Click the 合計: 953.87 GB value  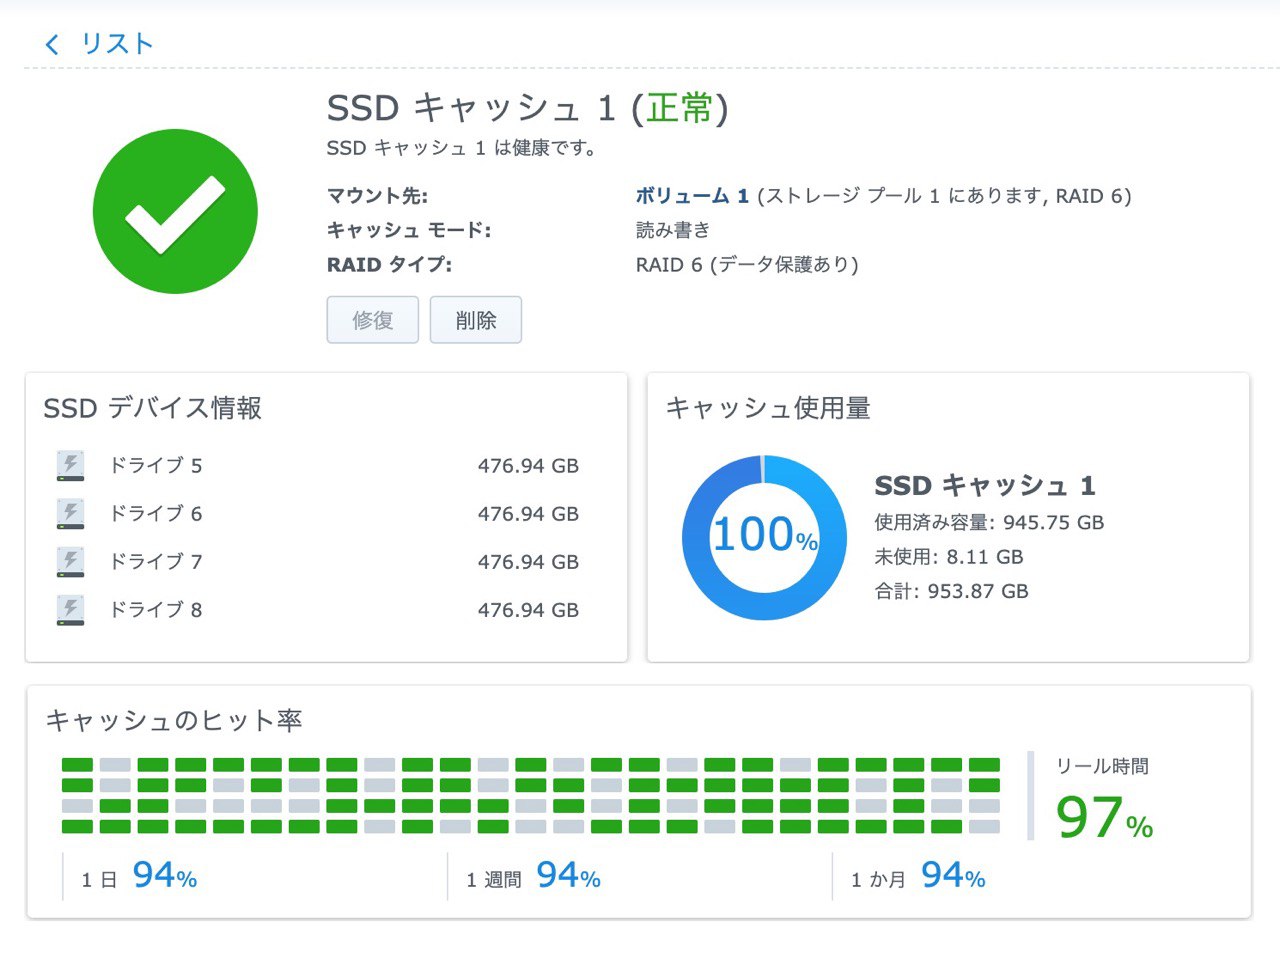(951, 591)
